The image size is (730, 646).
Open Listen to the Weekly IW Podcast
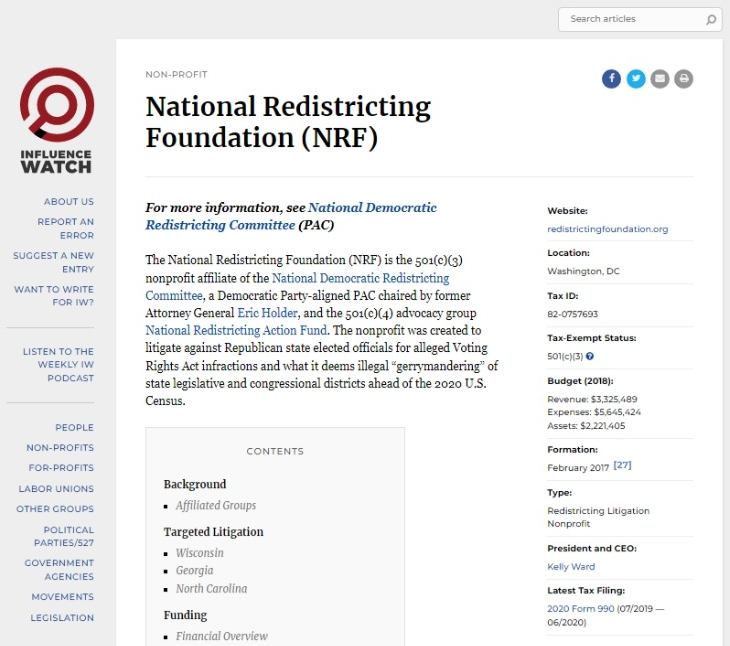[x=58, y=365]
